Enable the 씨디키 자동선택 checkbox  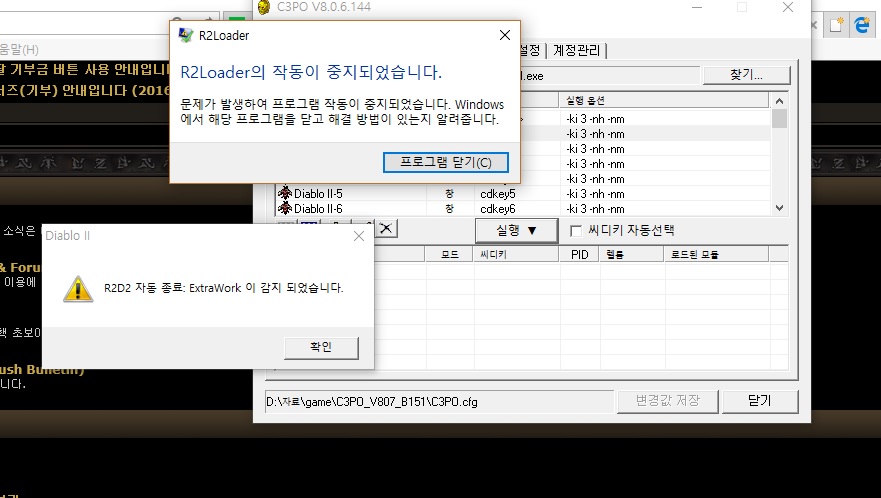click(x=576, y=231)
